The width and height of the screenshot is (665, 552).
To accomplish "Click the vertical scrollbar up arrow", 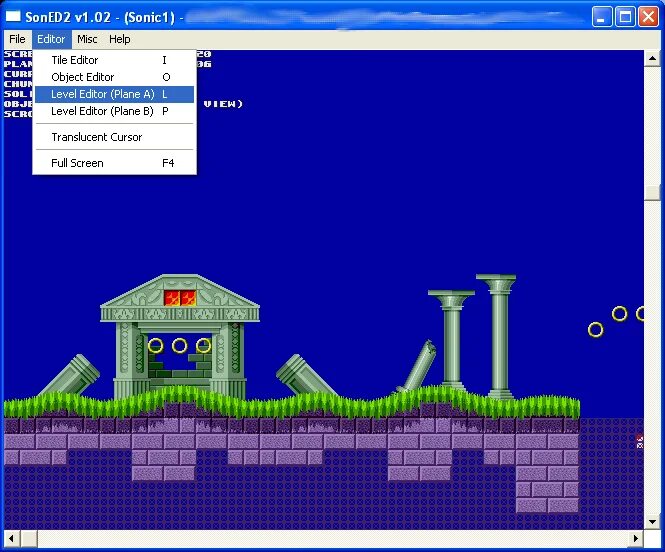I will [x=652, y=58].
